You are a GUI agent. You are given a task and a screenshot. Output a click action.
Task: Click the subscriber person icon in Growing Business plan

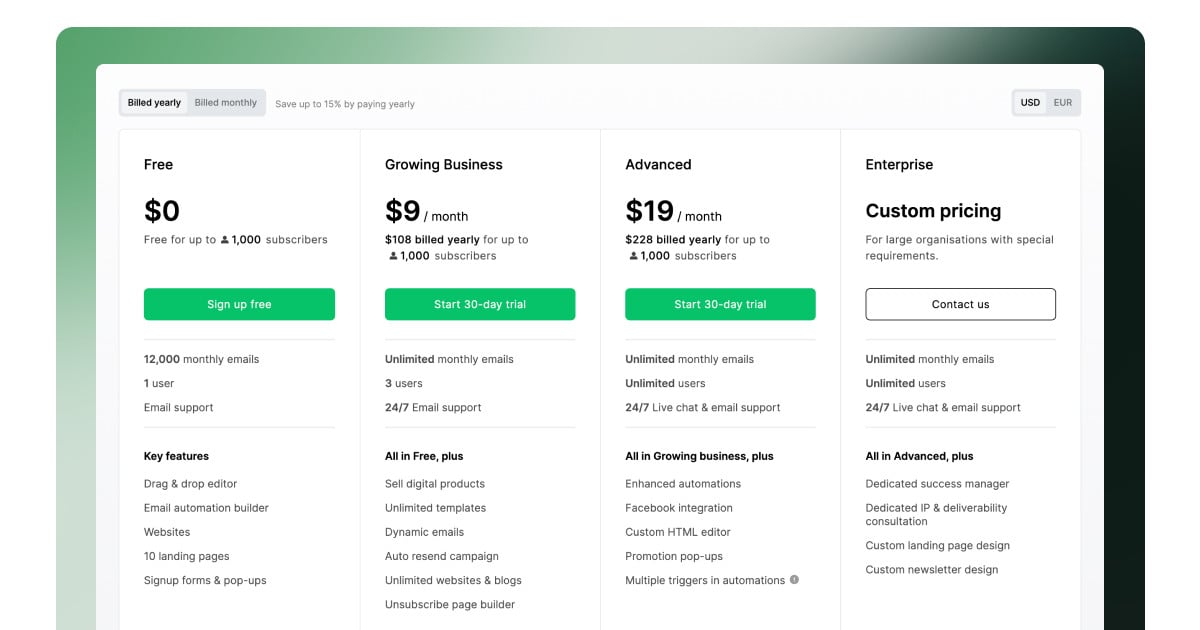click(x=393, y=256)
